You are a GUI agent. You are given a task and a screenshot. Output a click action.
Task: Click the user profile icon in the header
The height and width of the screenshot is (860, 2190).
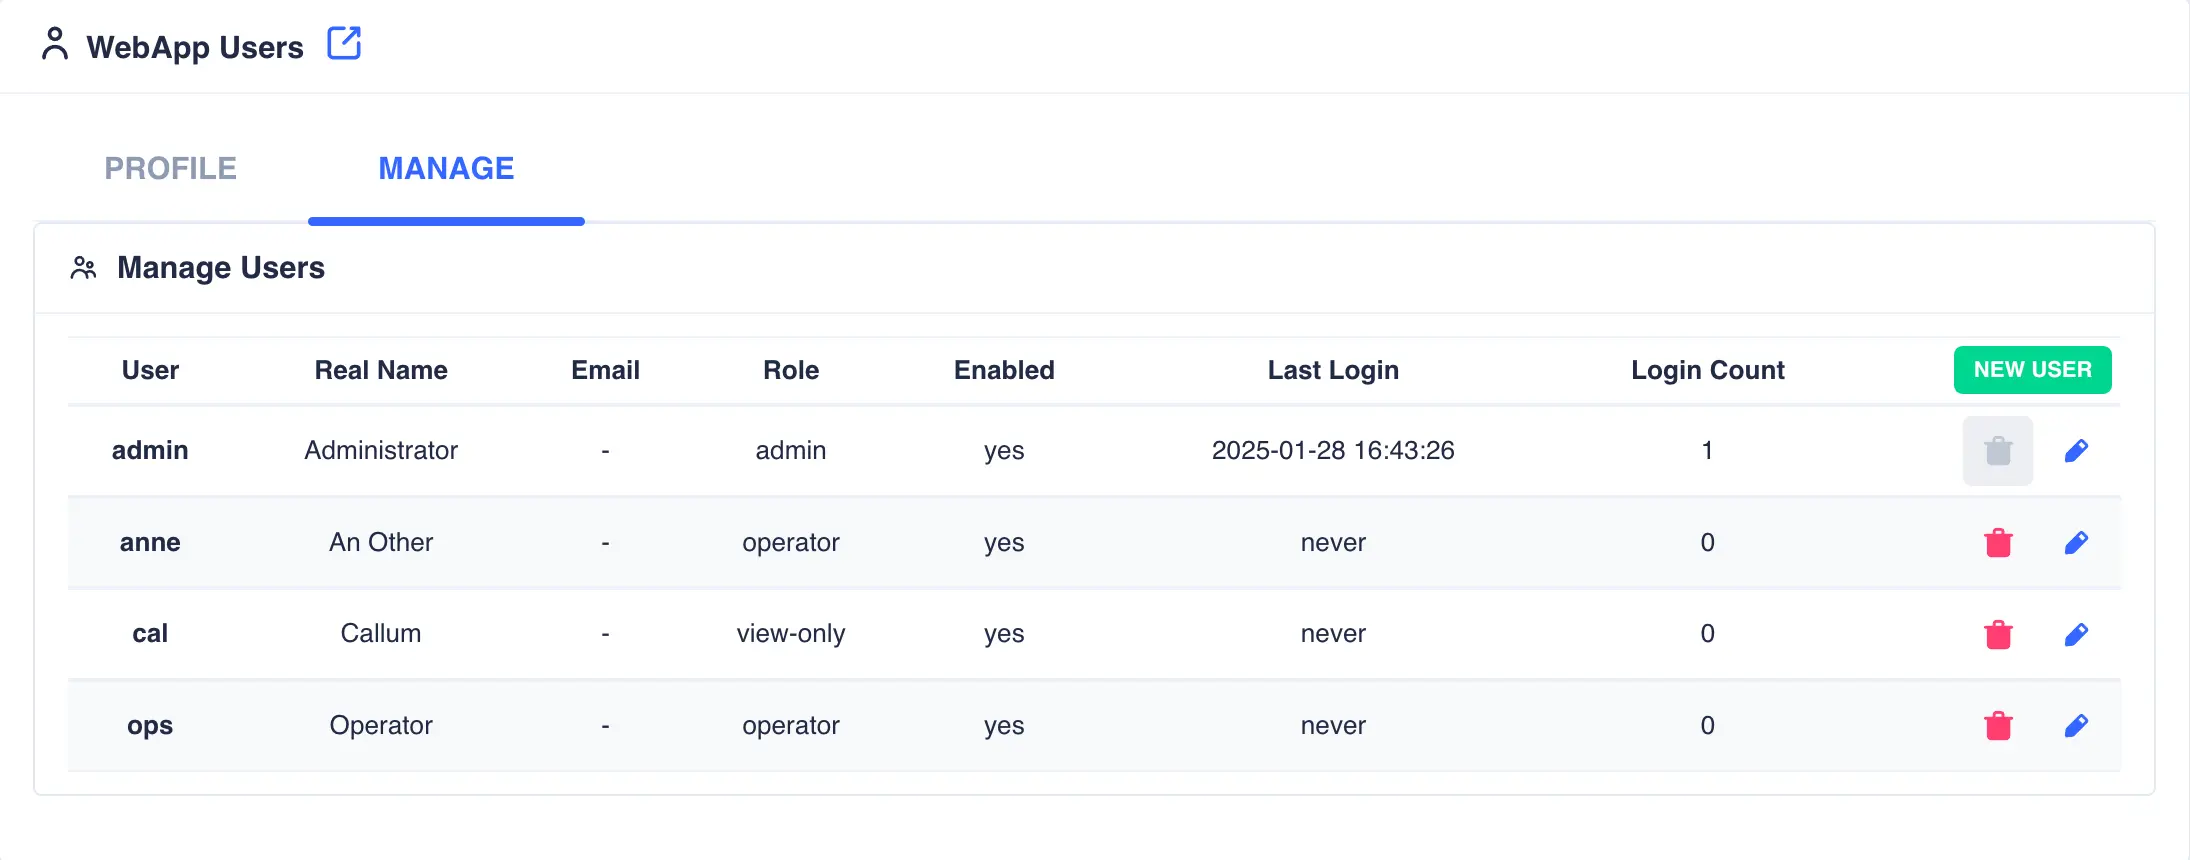coord(55,44)
